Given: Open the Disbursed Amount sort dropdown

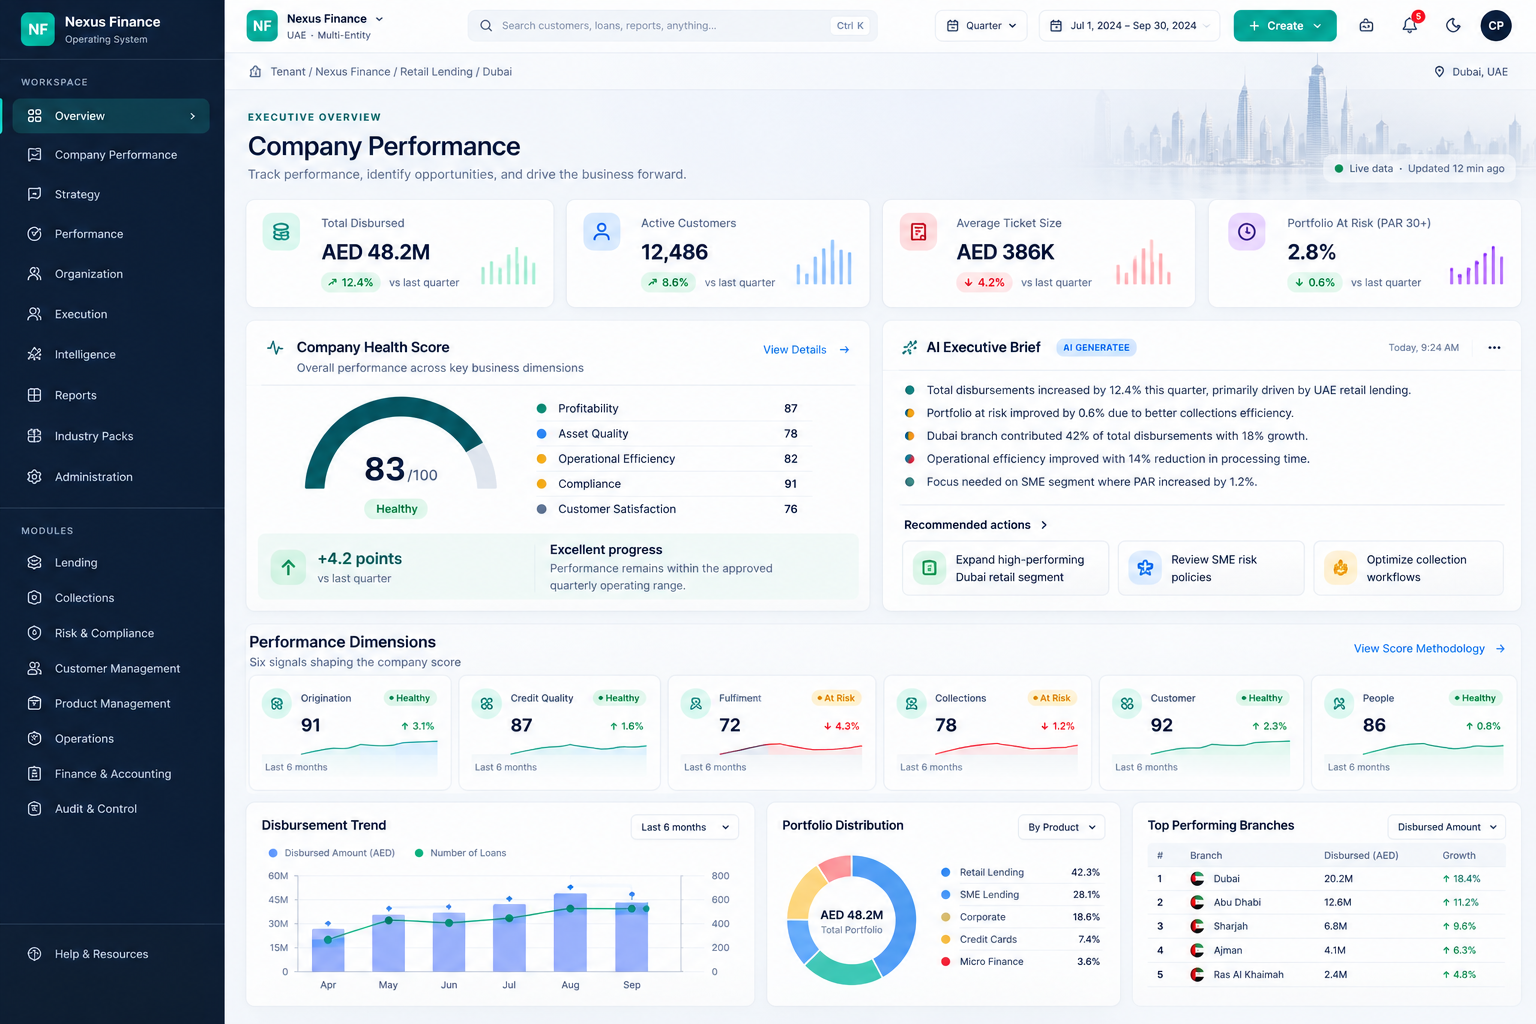Looking at the screenshot, I should pos(1447,827).
